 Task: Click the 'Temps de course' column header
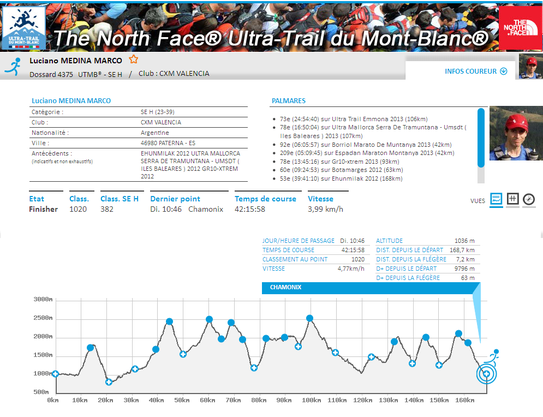(x=266, y=199)
